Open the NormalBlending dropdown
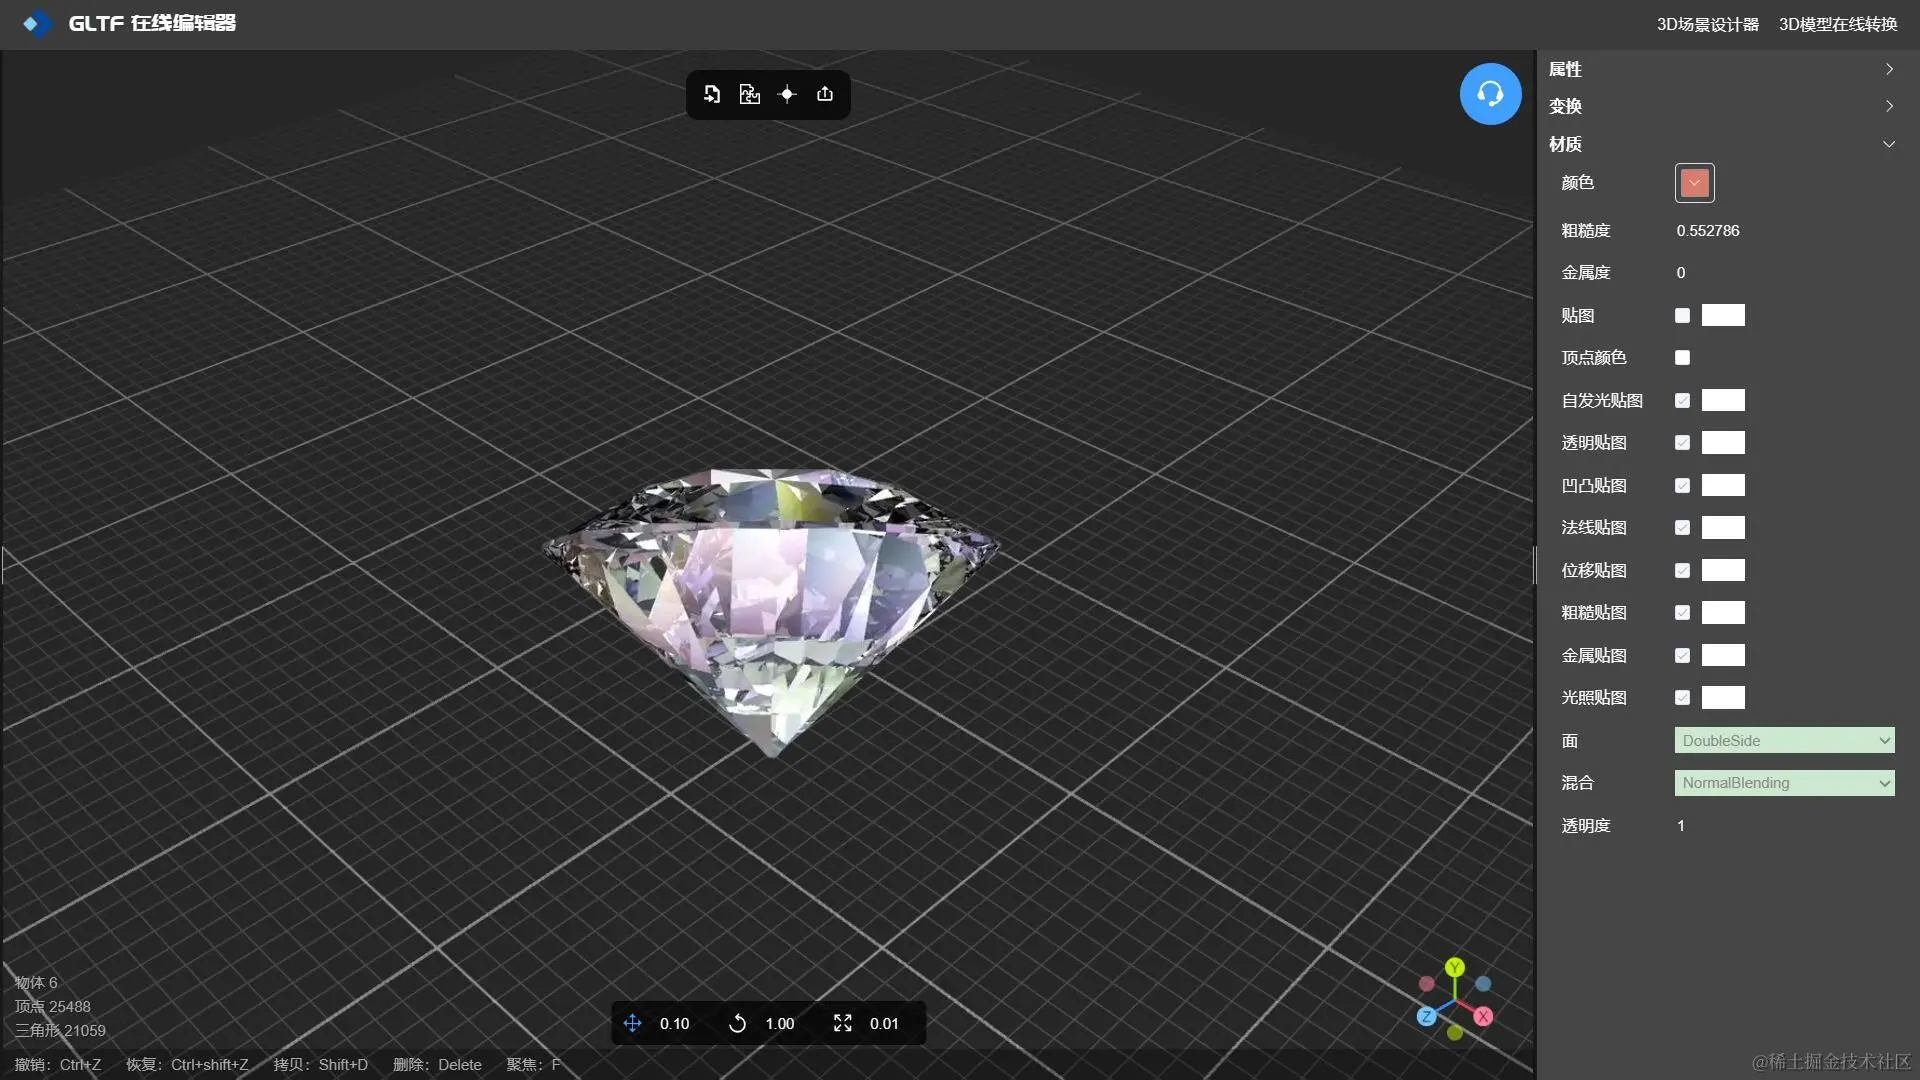The image size is (1920, 1080). point(1784,783)
